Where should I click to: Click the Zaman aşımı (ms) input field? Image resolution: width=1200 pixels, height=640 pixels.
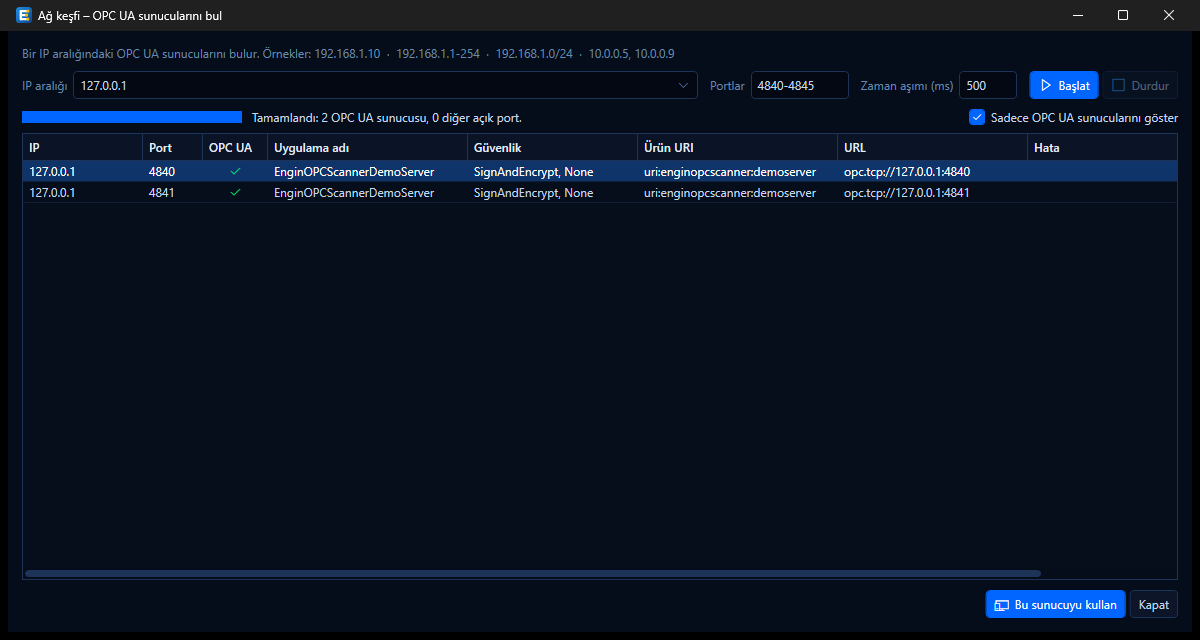[988, 86]
